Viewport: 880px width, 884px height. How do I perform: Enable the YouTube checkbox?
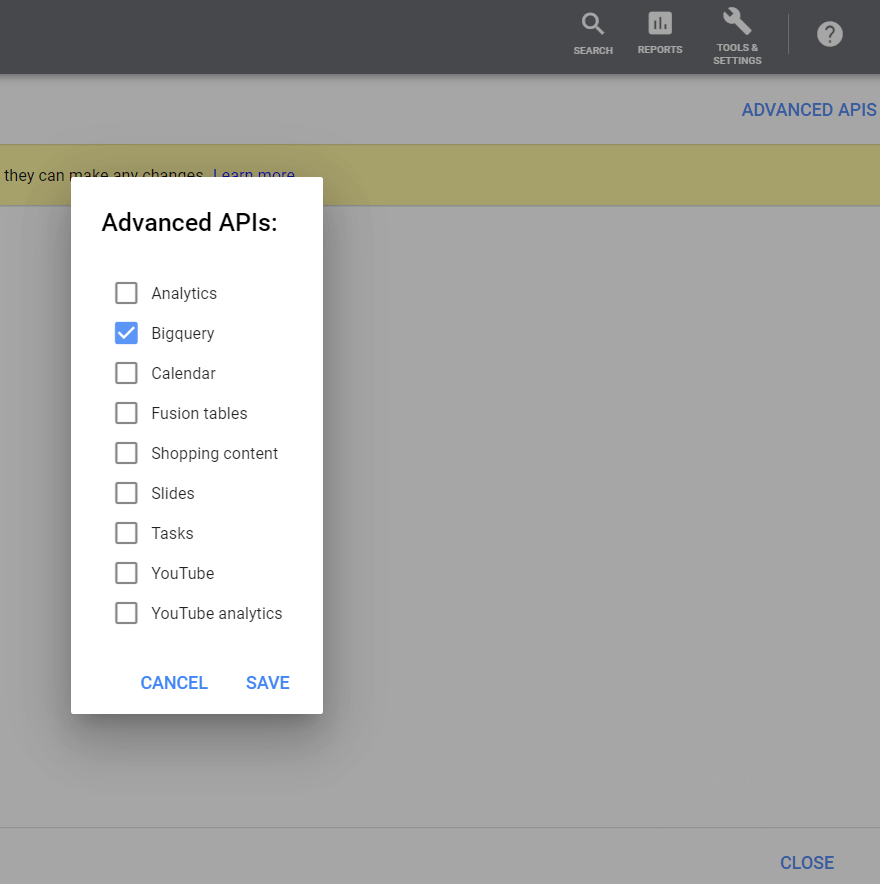[x=126, y=573]
